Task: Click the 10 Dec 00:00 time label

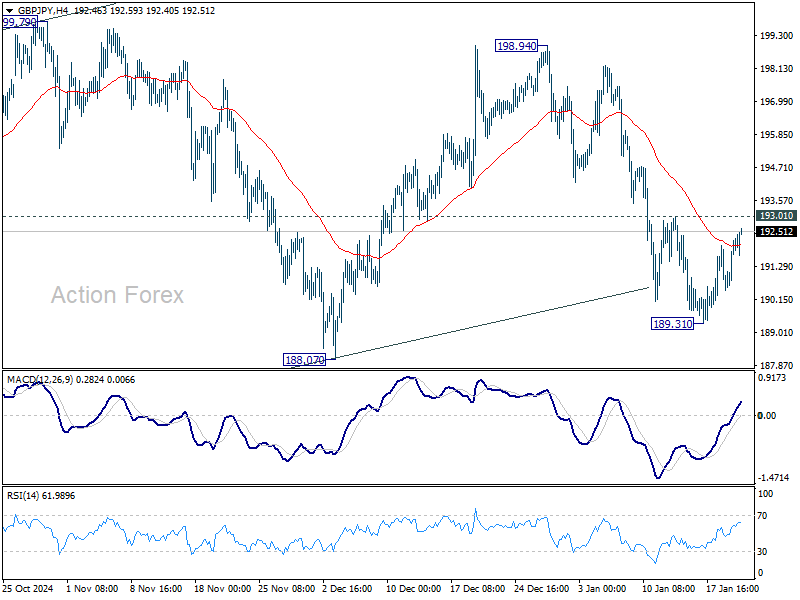Action: 413,588
